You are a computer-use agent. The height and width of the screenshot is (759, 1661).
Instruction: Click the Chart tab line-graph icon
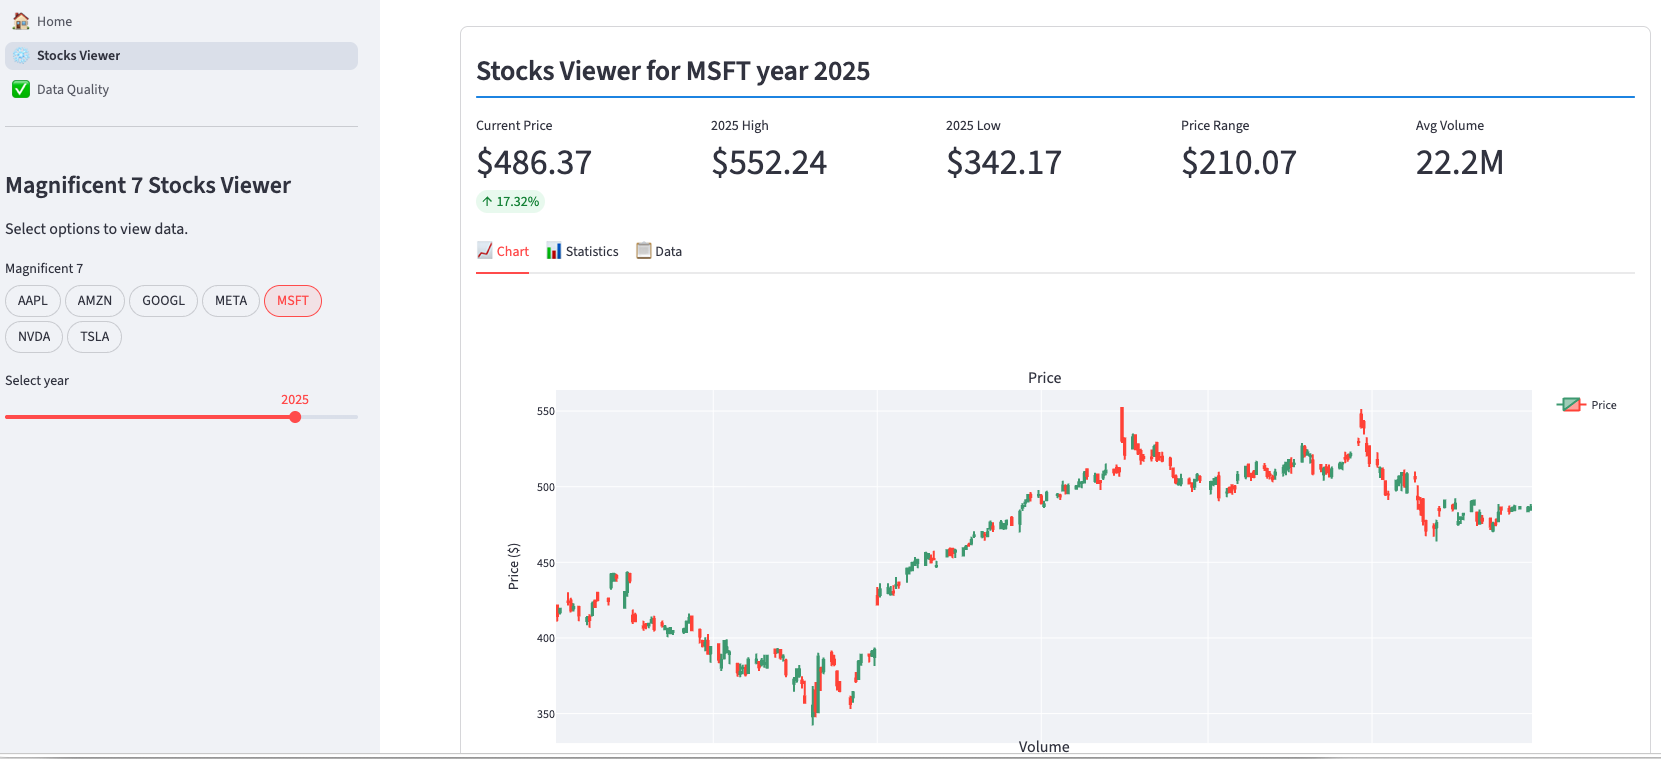(x=485, y=251)
